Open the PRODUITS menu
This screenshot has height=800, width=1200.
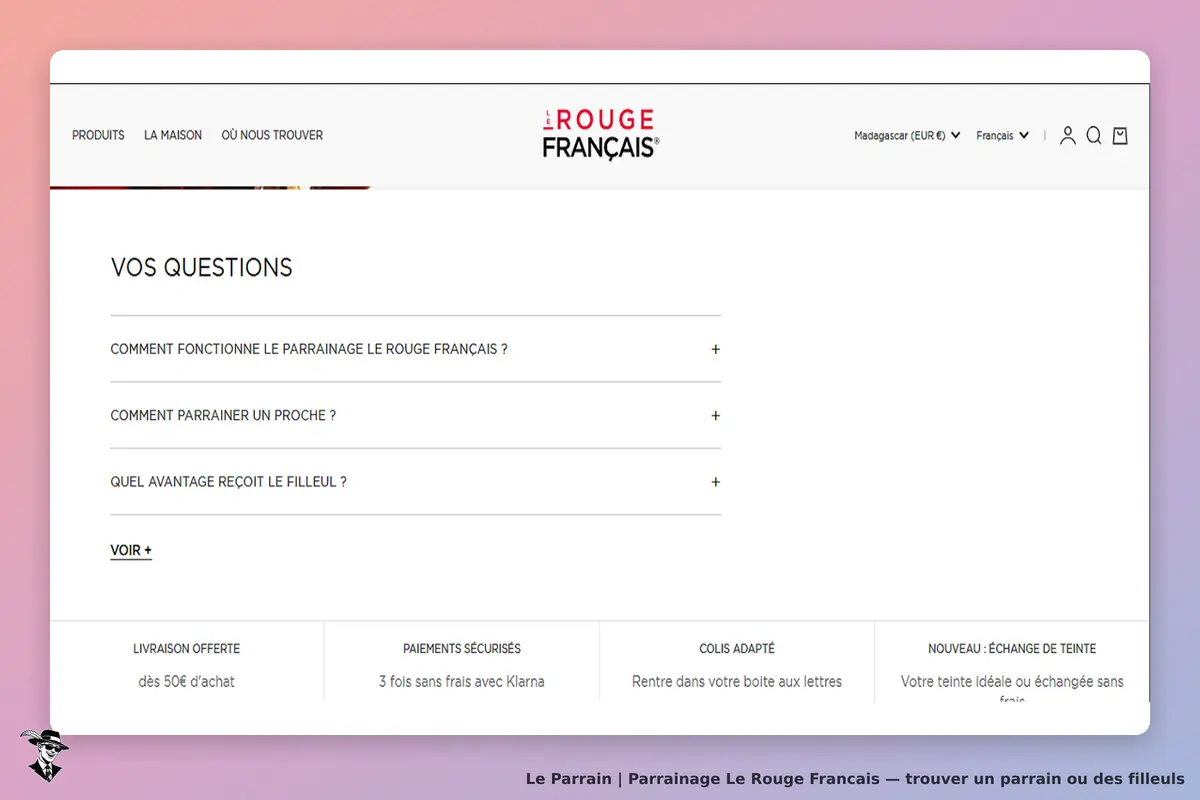click(x=98, y=135)
